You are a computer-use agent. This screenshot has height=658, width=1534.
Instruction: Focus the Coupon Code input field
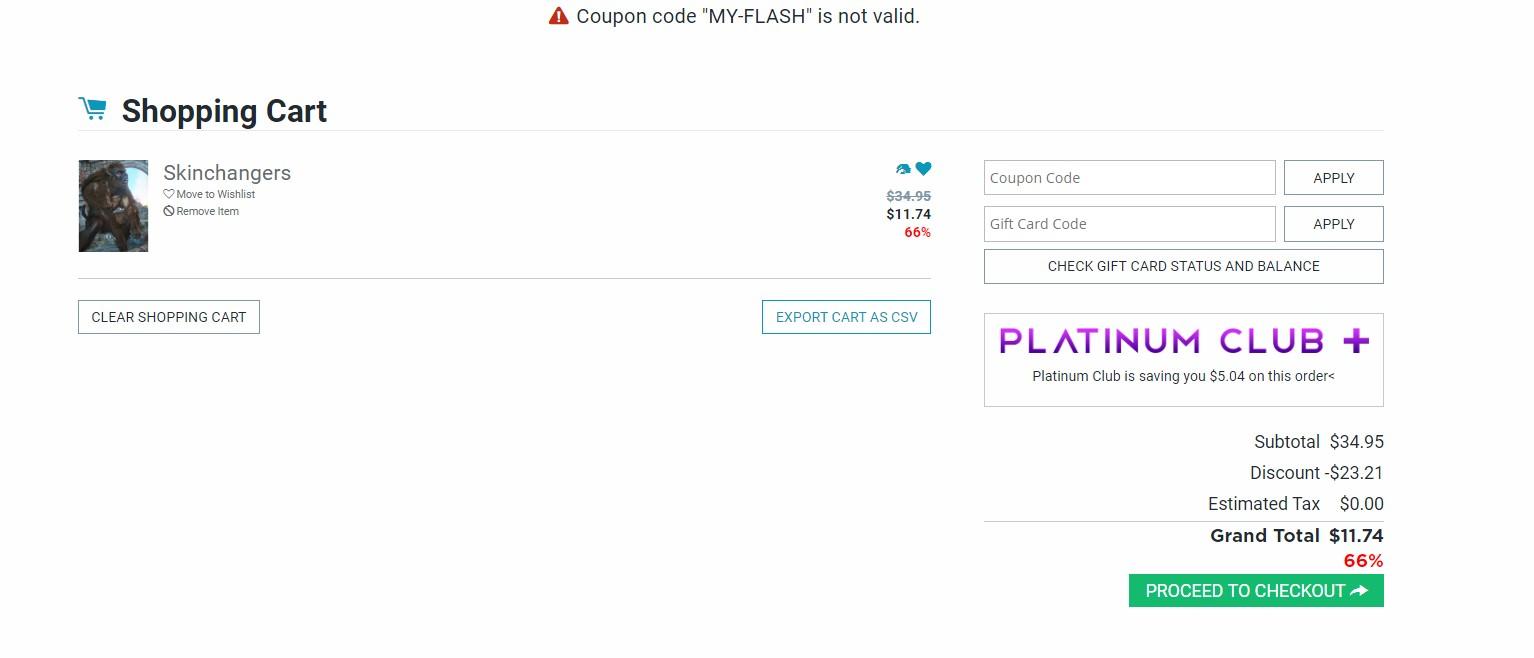point(1129,178)
